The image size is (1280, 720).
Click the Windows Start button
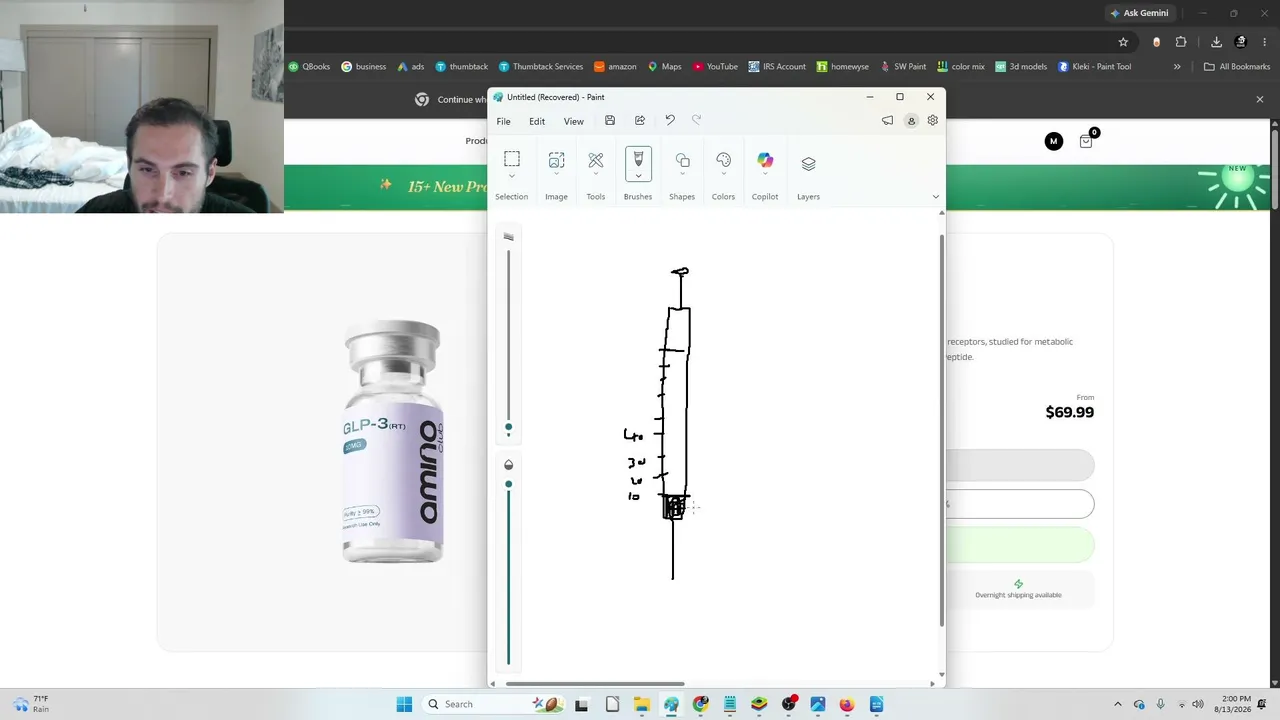click(404, 704)
